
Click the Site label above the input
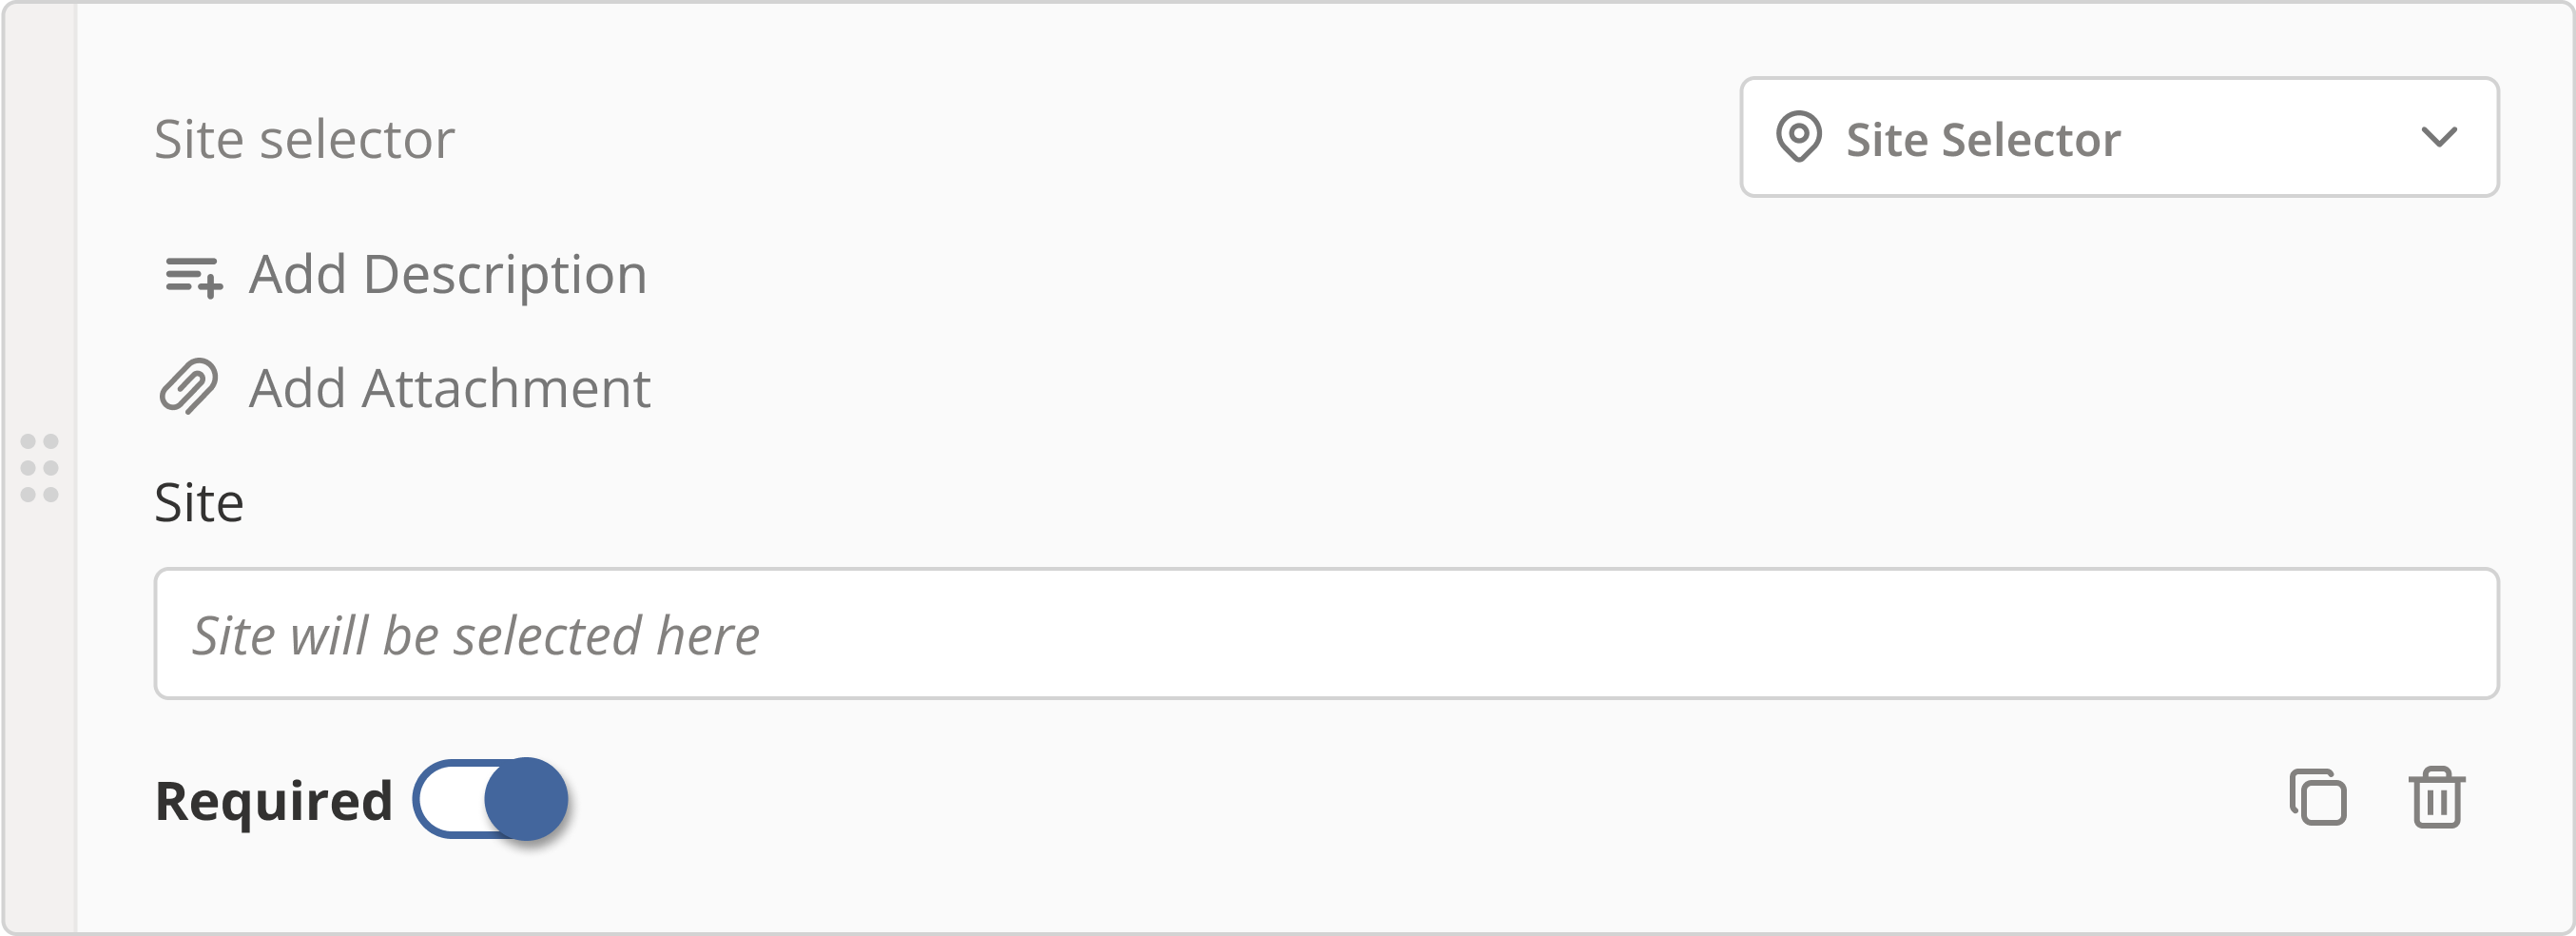pyautogui.click(x=199, y=502)
